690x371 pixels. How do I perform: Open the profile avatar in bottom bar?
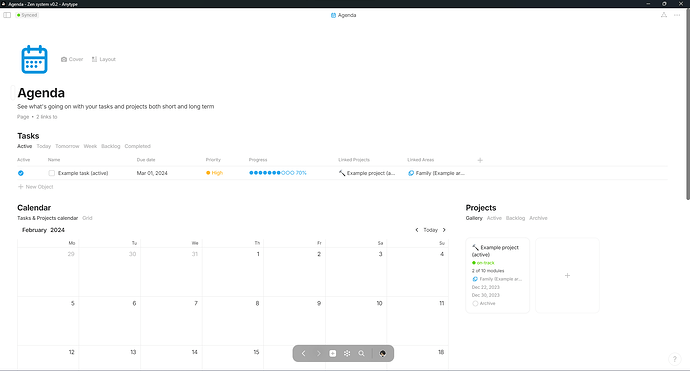click(x=382, y=353)
